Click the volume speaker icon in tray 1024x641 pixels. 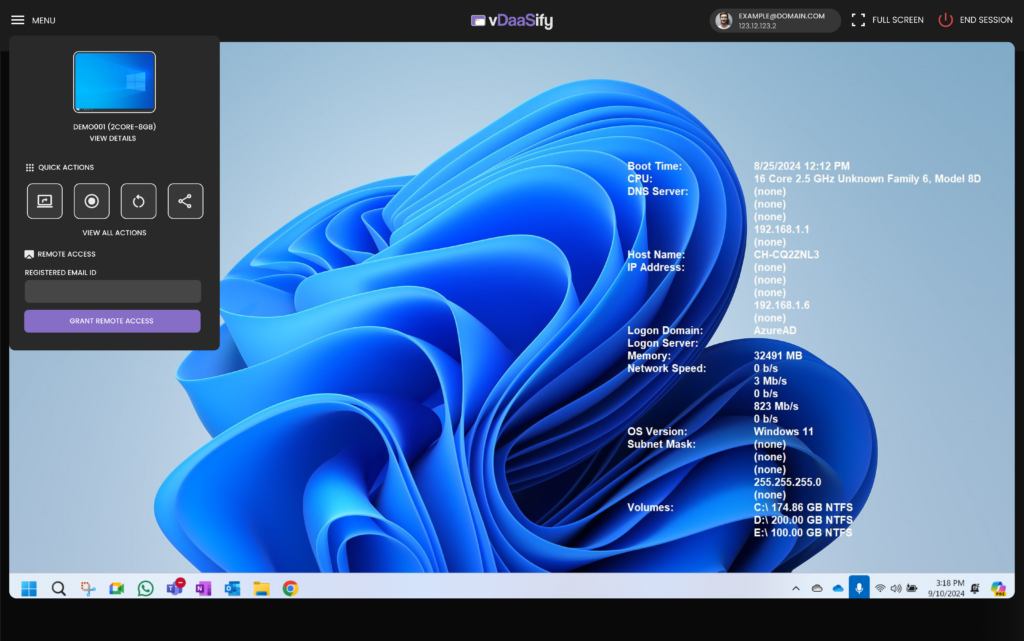[896, 588]
